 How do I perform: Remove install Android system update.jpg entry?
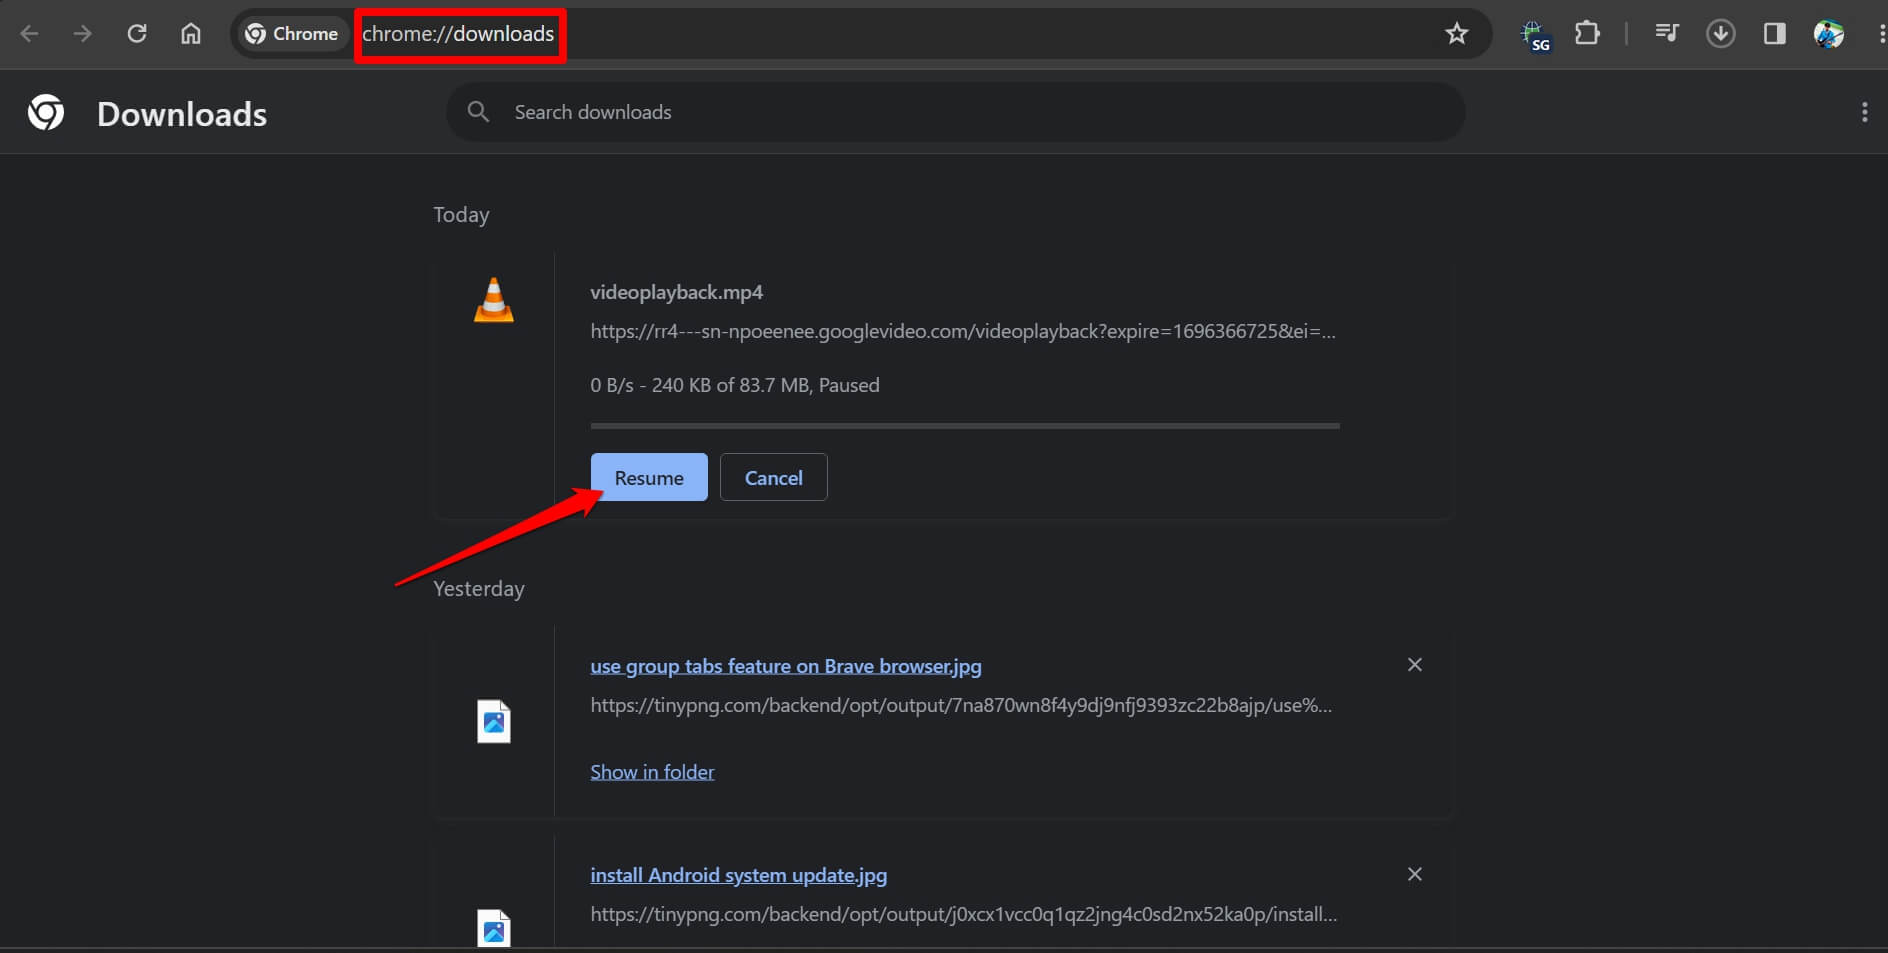[1414, 874]
